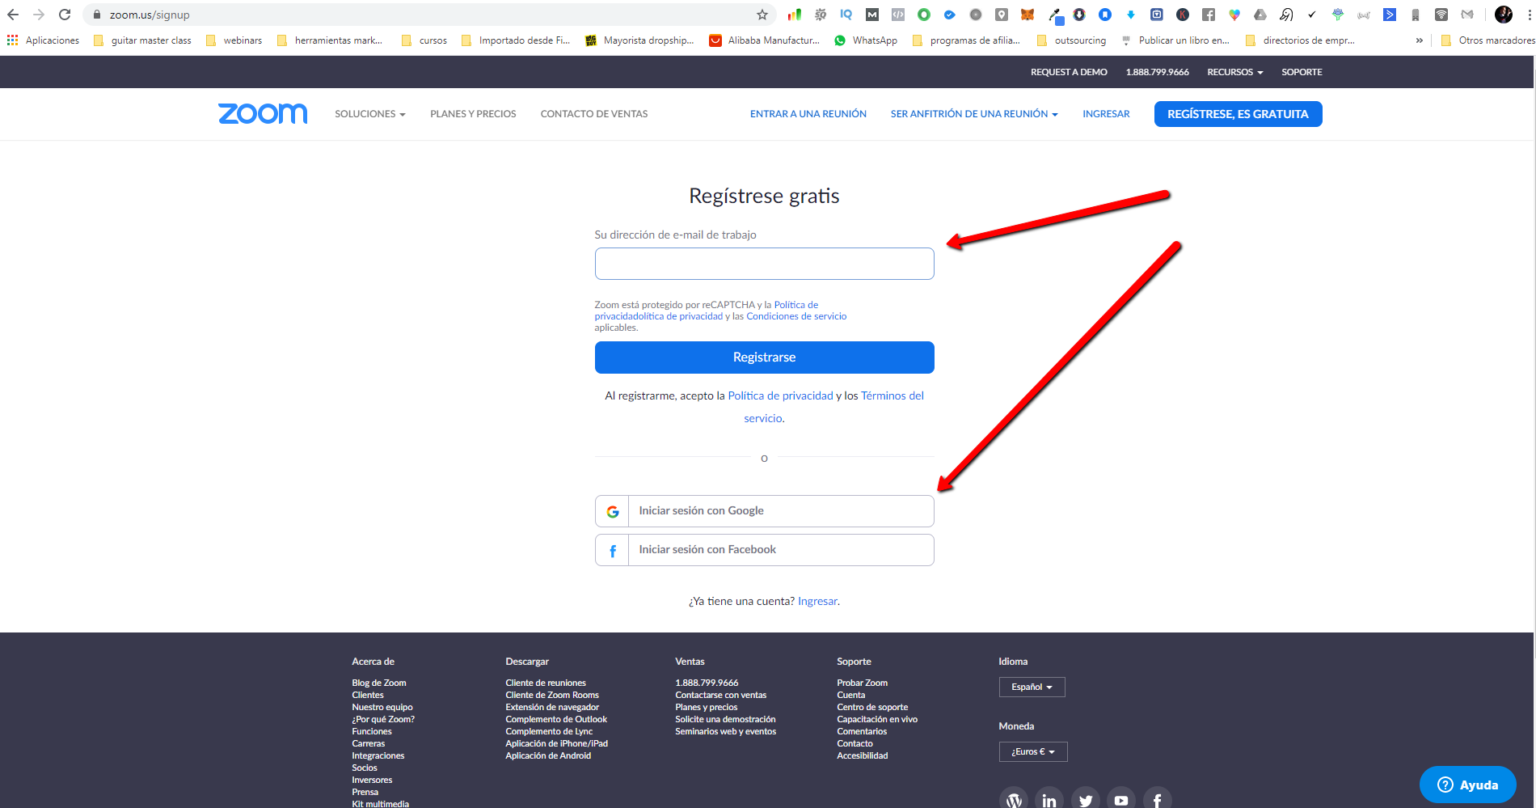Open Contacto de ventas menu item
The height and width of the screenshot is (808, 1536).
coord(594,114)
